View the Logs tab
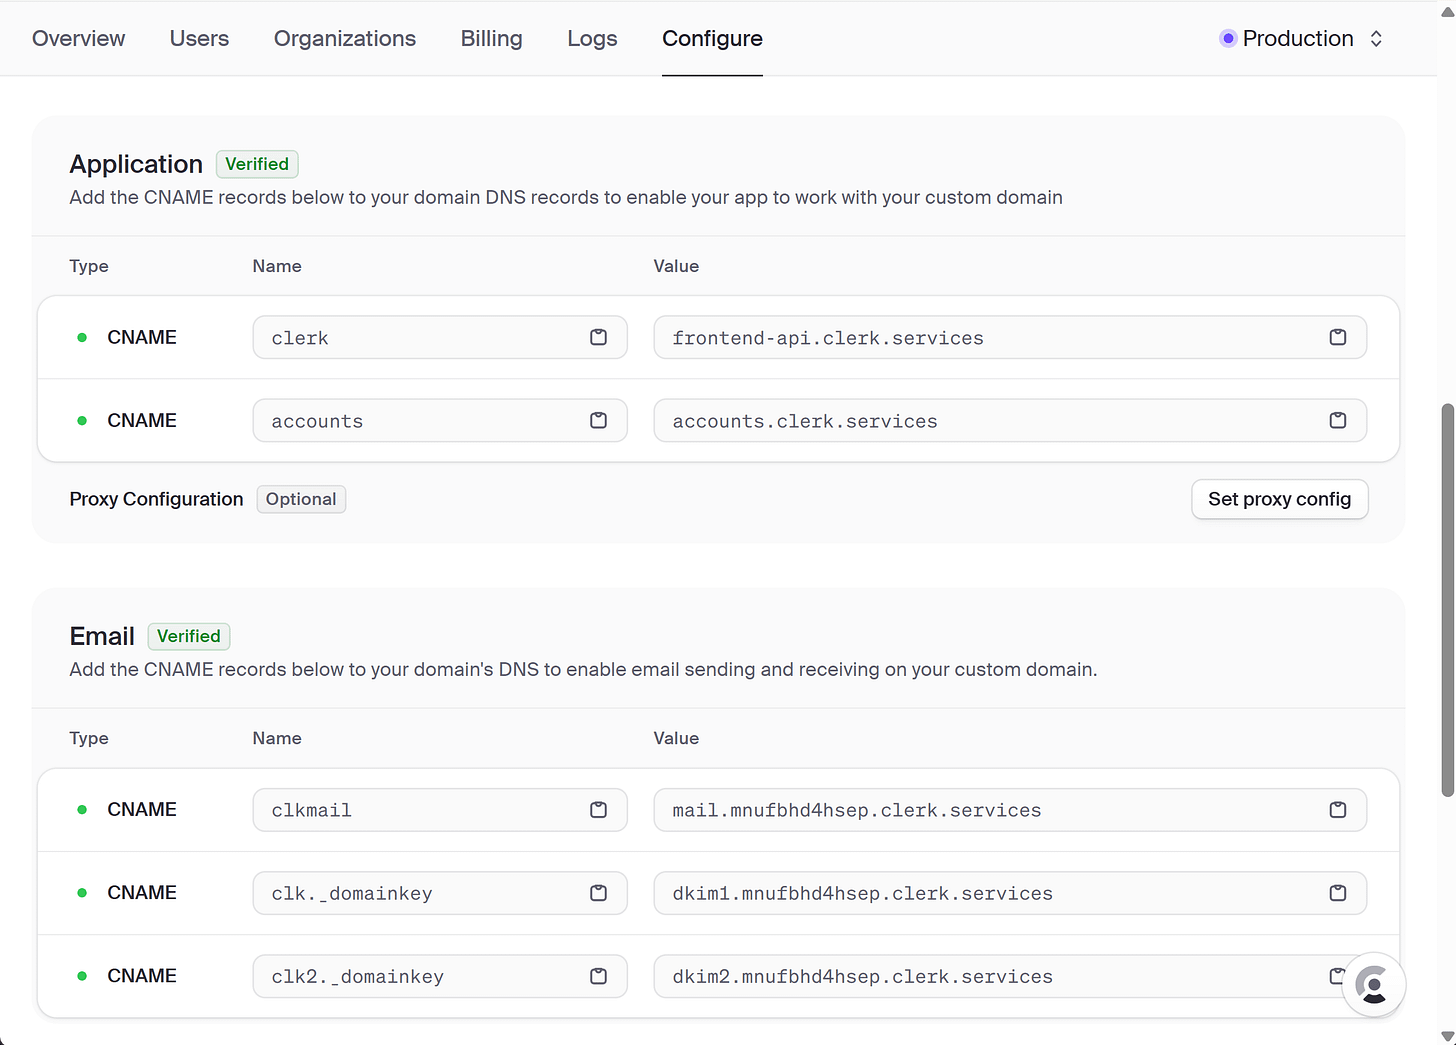The height and width of the screenshot is (1045, 1456). pyautogui.click(x=592, y=38)
